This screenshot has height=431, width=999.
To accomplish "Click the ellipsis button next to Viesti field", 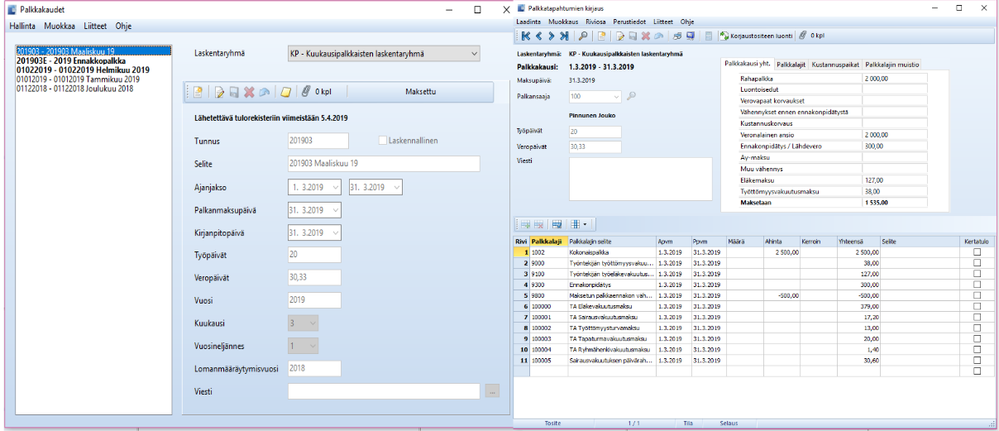I will [492, 391].
